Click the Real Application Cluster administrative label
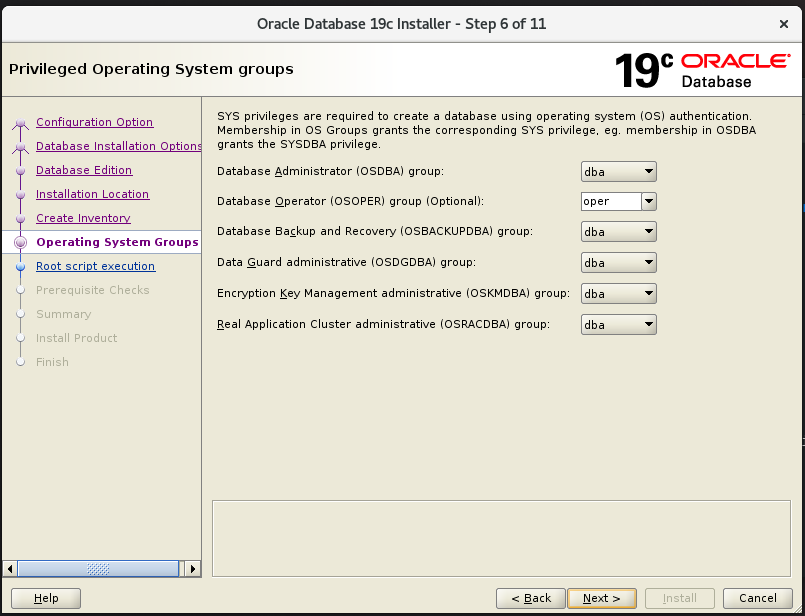 pyautogui.click(x=384, y=324)
